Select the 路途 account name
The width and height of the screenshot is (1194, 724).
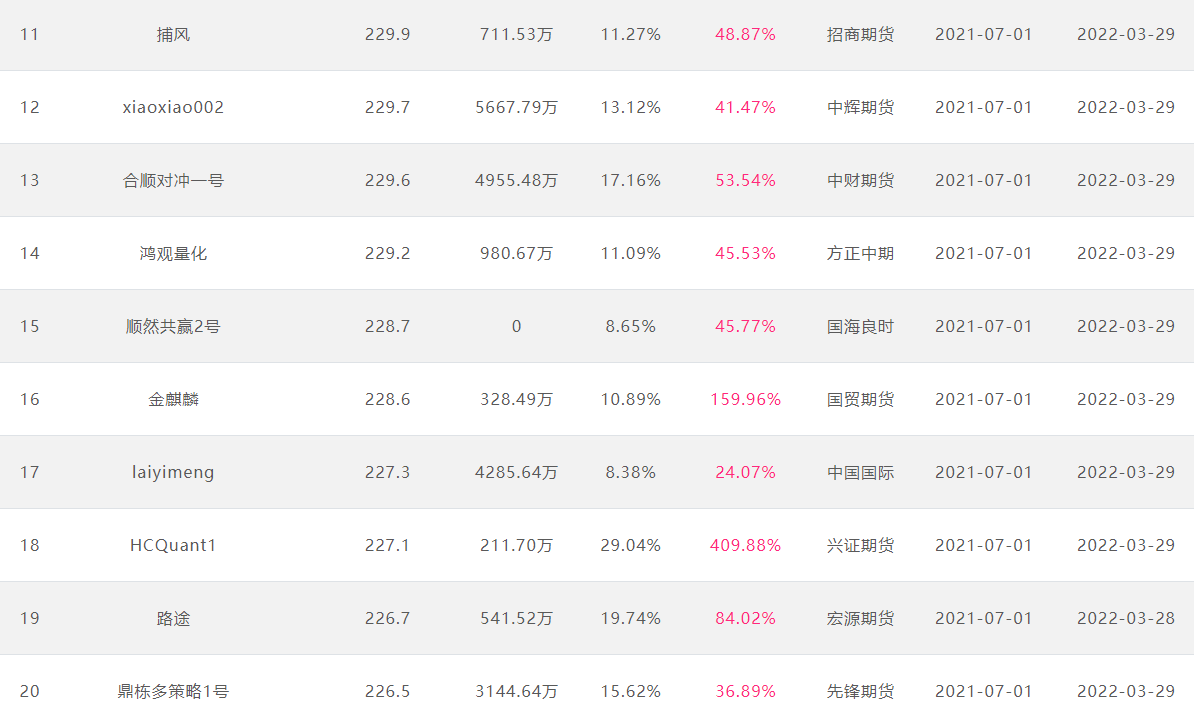pos(173,618)
